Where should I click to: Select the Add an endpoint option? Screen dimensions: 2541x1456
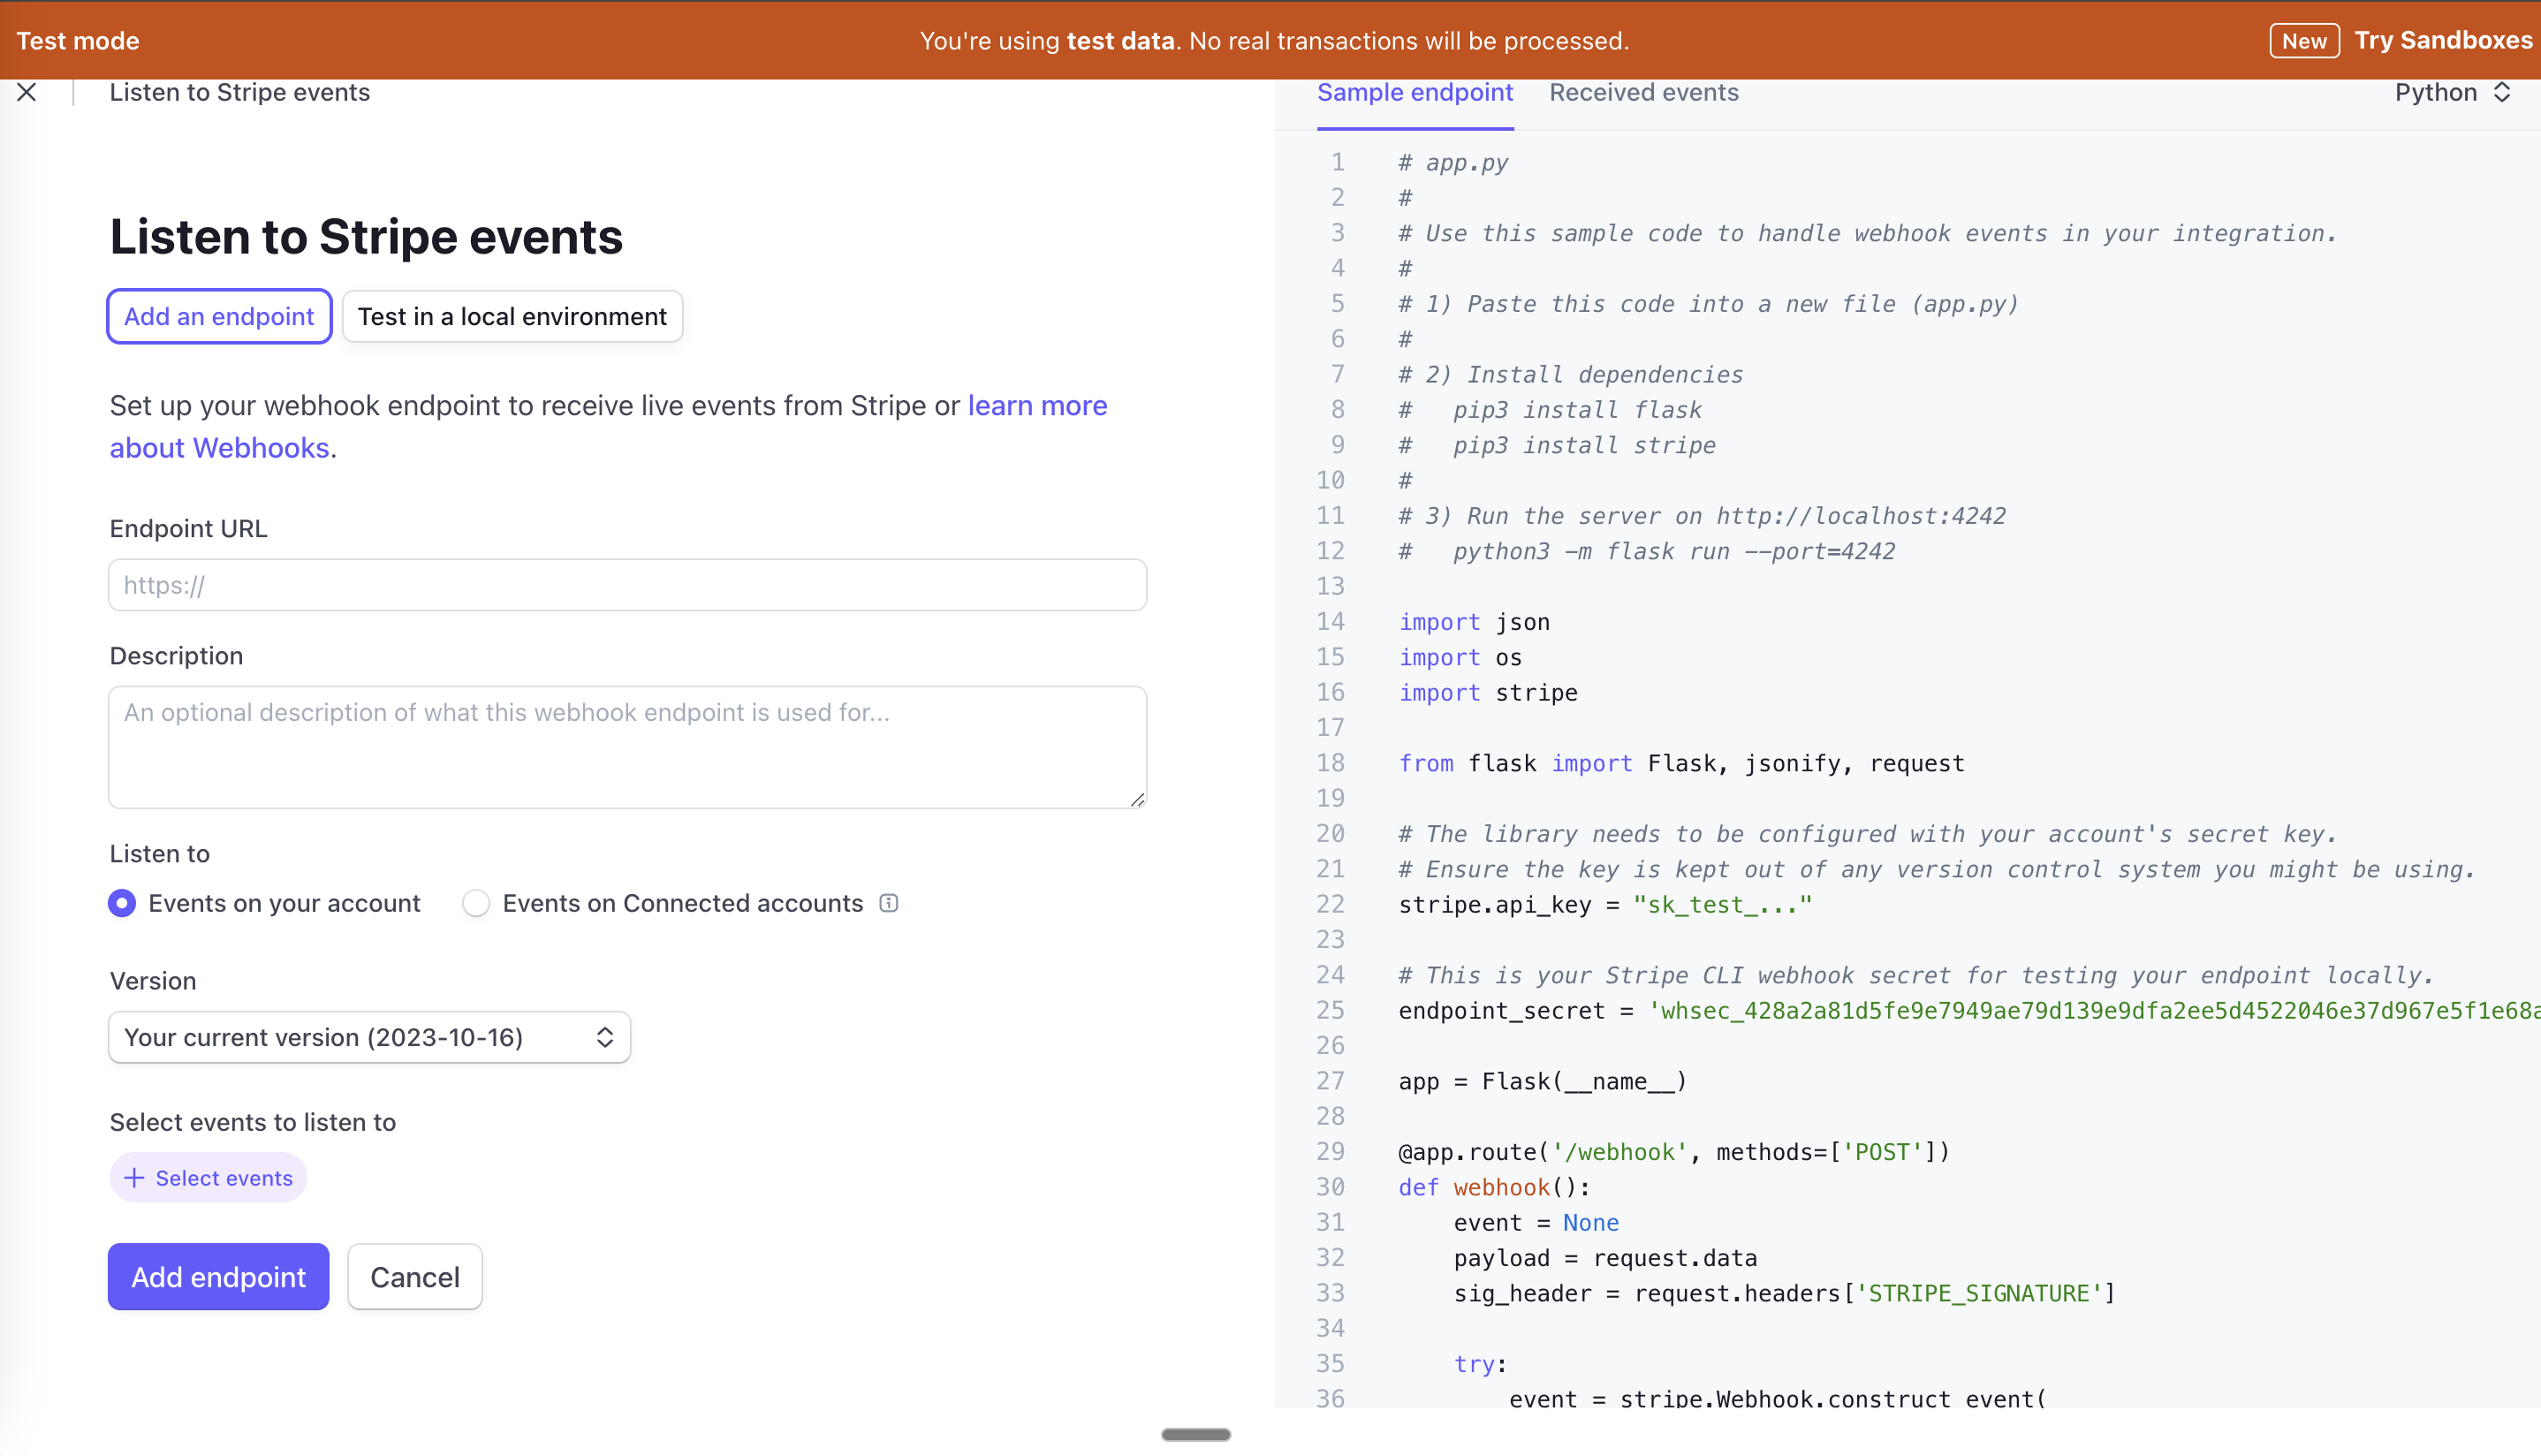[219, 317]
